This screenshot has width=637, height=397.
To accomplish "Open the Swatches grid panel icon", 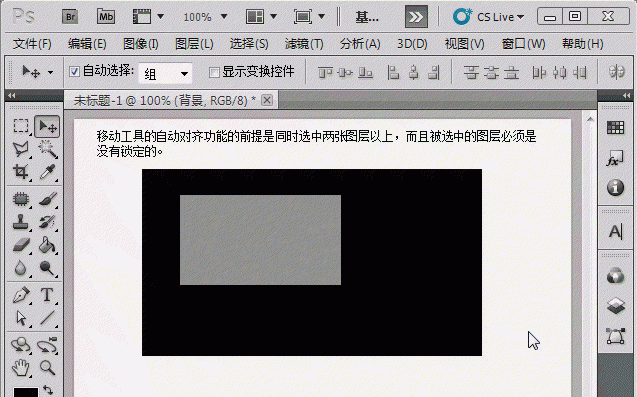I will [615, 128].
